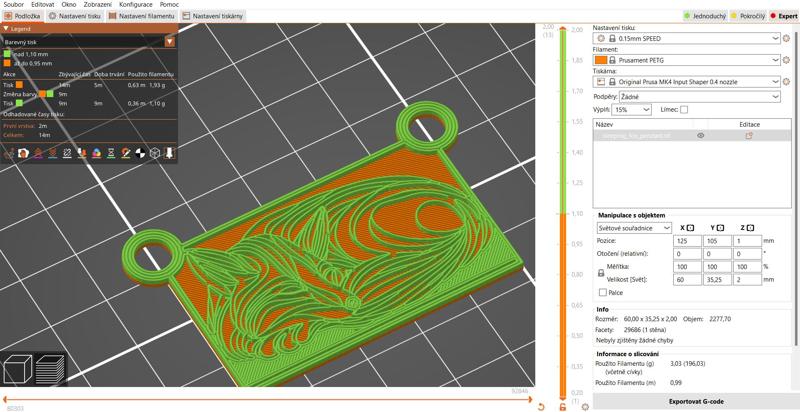Open the Okno menu

68,4
